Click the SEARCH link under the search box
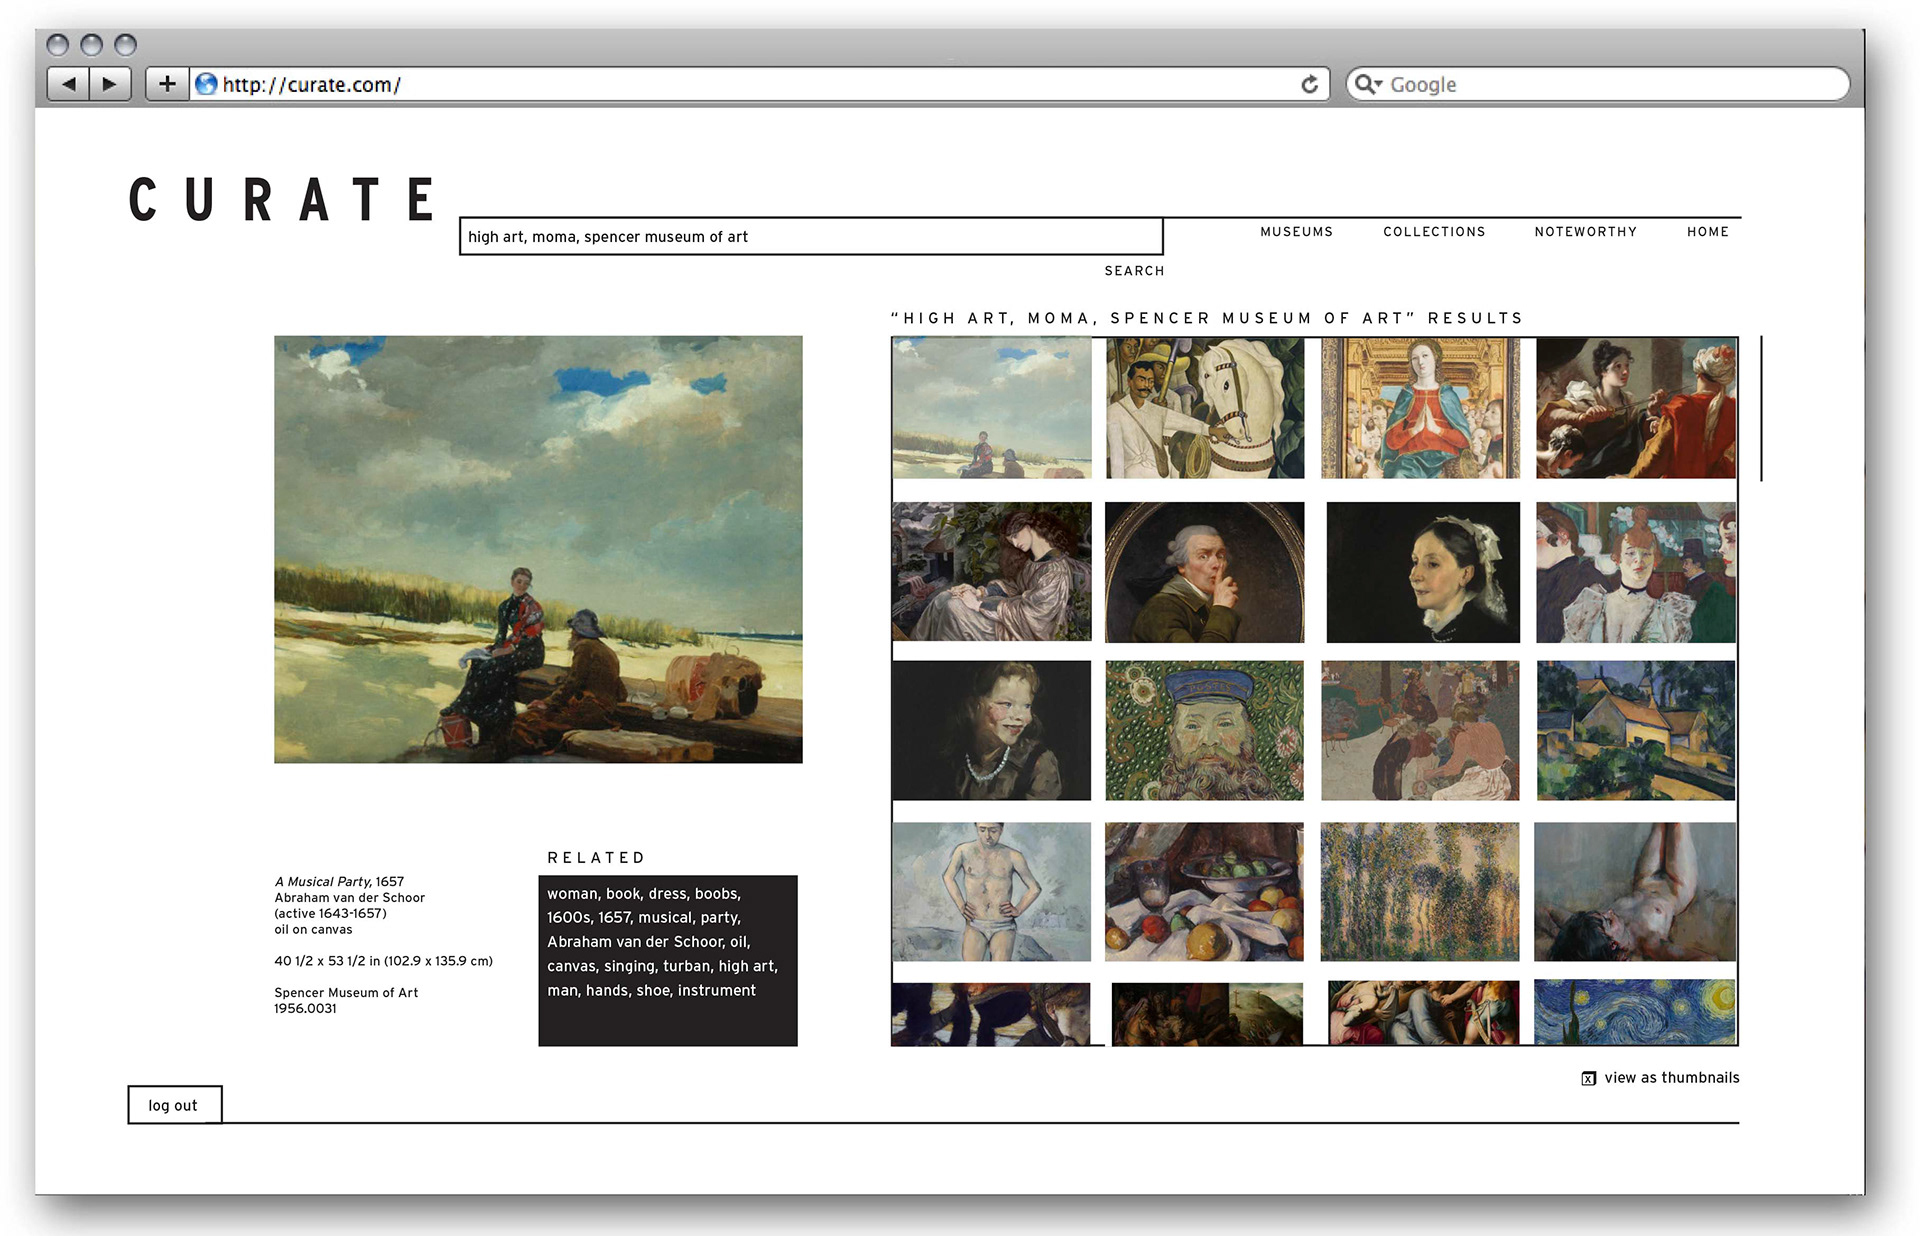This screenshot has width=1920, height=1236. 1134,271
